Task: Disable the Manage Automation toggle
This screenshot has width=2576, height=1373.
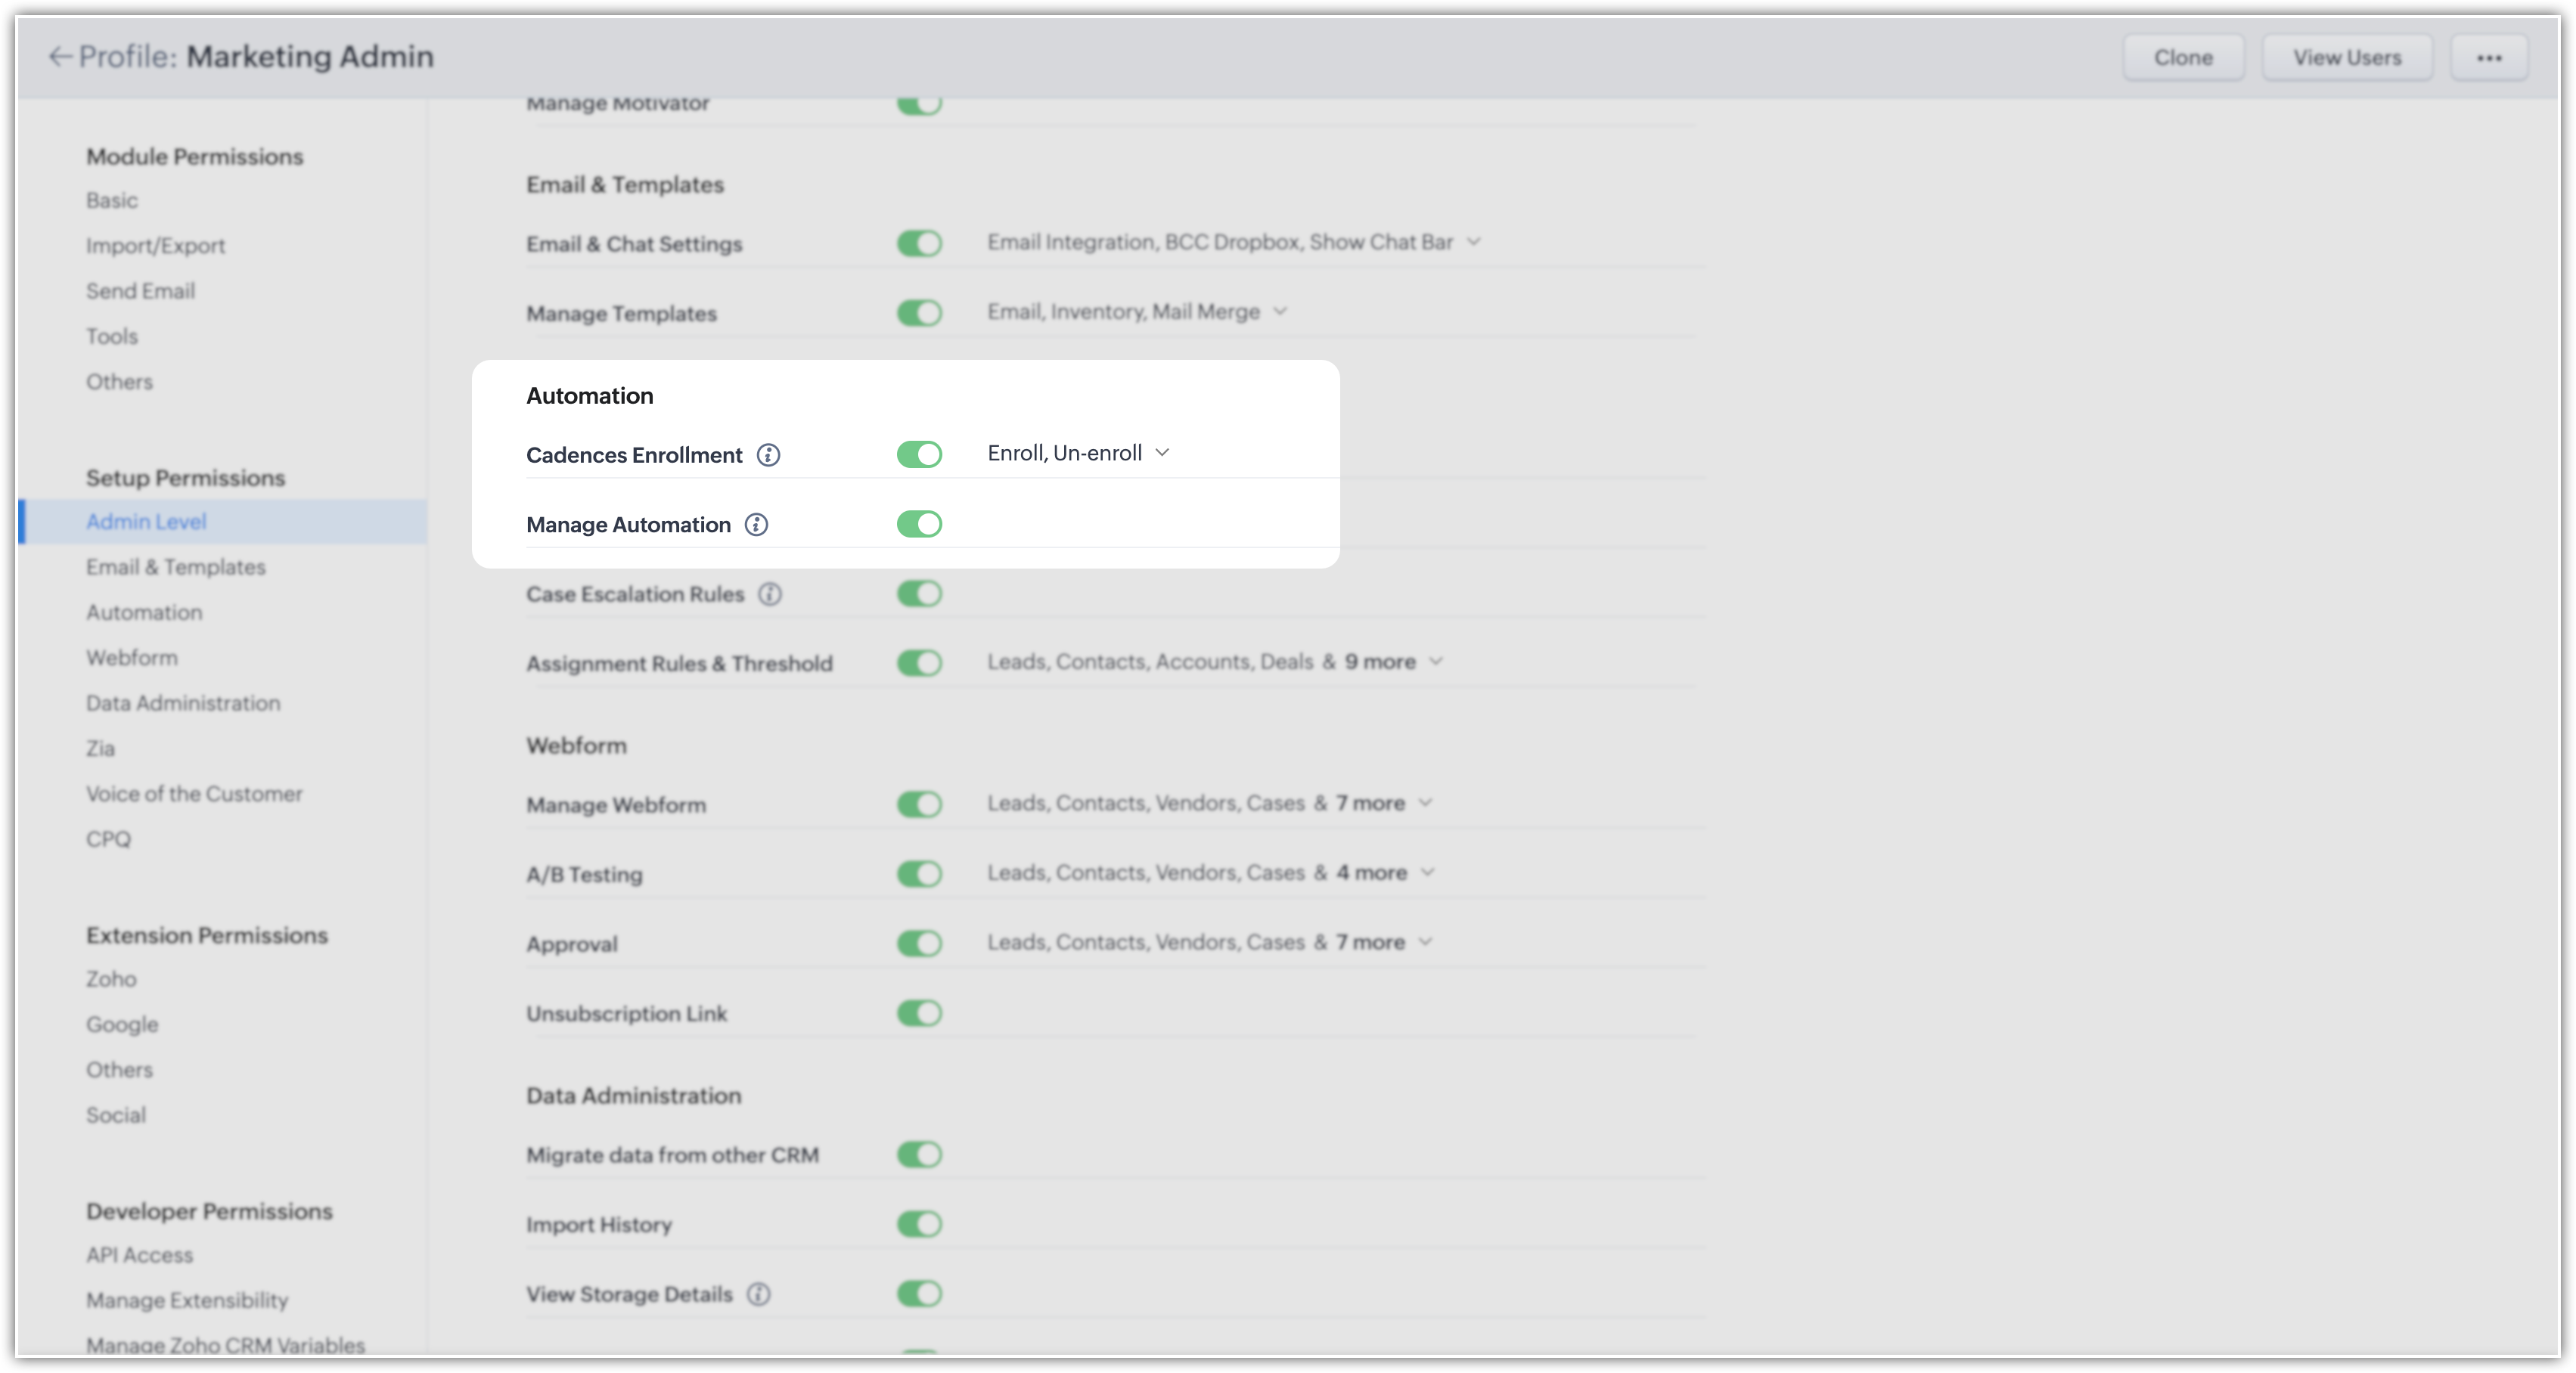Action: [919, 524]
